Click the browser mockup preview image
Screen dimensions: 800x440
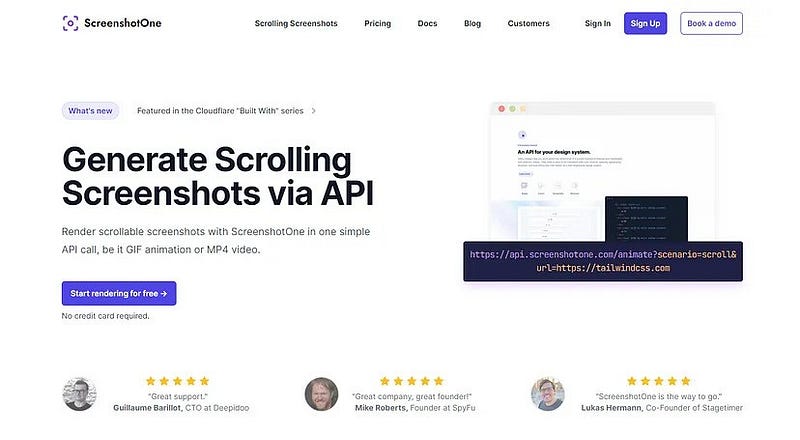(x=603, y=172)
